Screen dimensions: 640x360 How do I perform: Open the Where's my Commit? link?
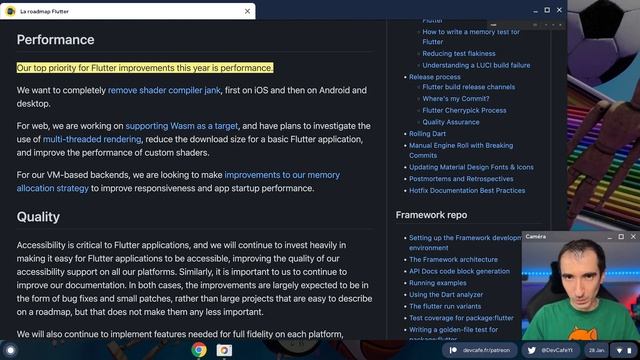click(x=456, y=99)
